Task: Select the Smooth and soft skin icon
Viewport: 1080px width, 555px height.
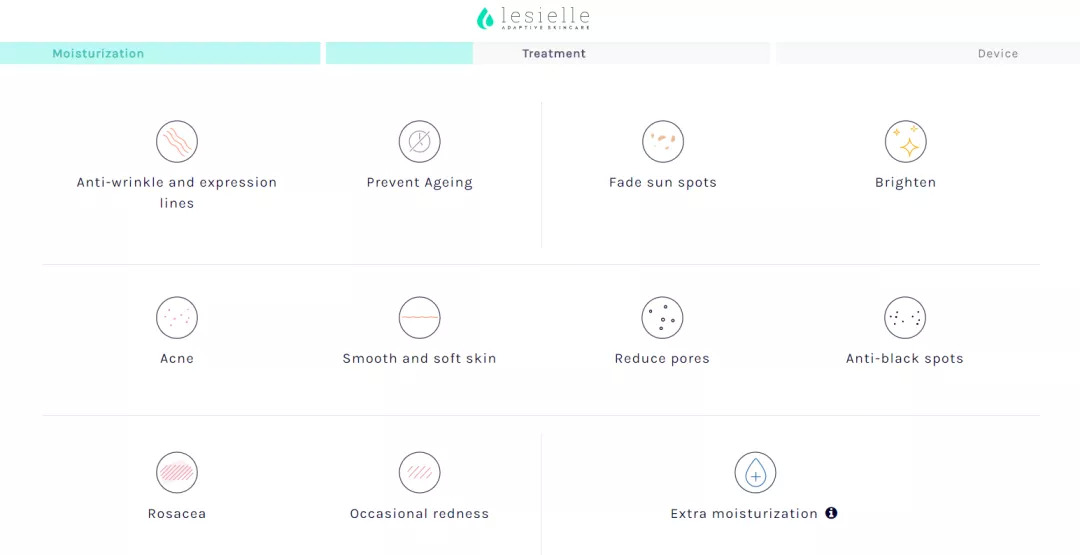Action: pyautogui.click(x=420, y=318)
